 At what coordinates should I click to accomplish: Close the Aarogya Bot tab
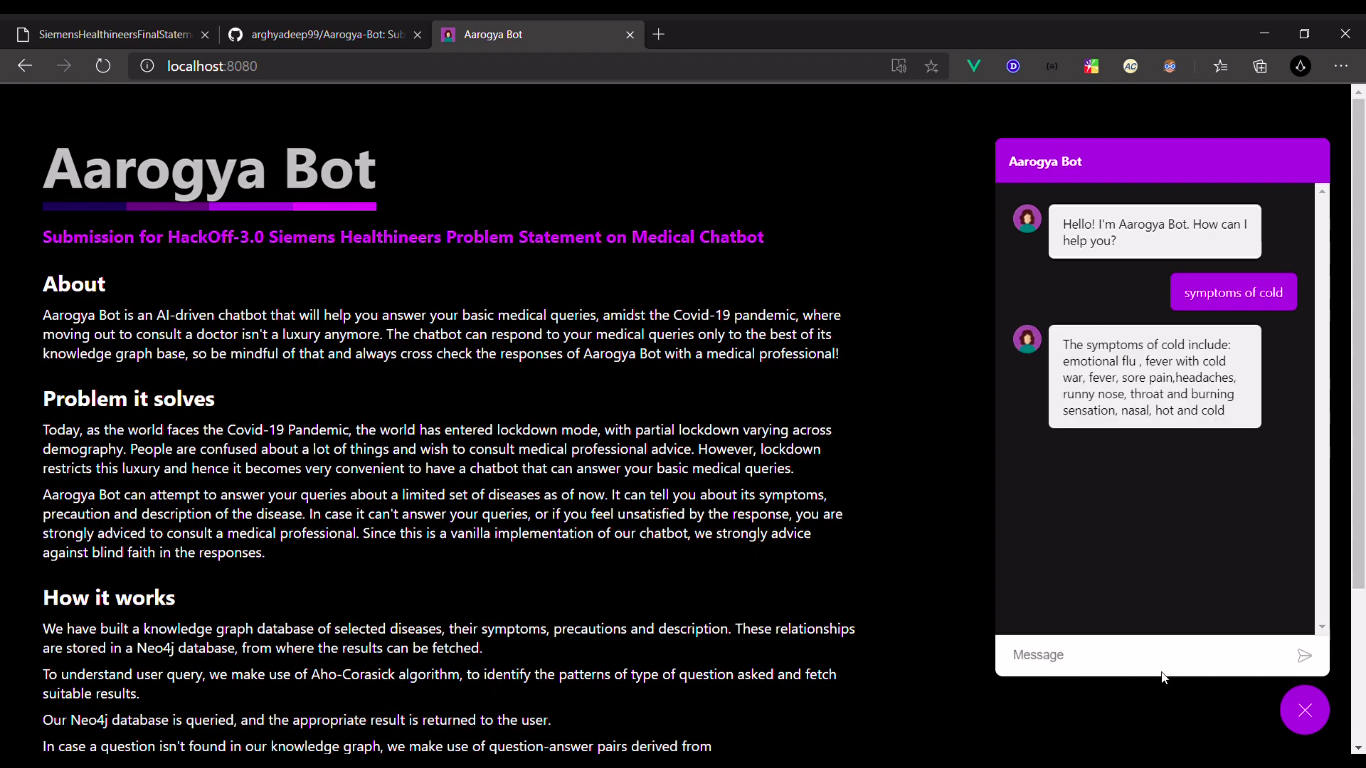pyautogui.click(x=630, y=34)
